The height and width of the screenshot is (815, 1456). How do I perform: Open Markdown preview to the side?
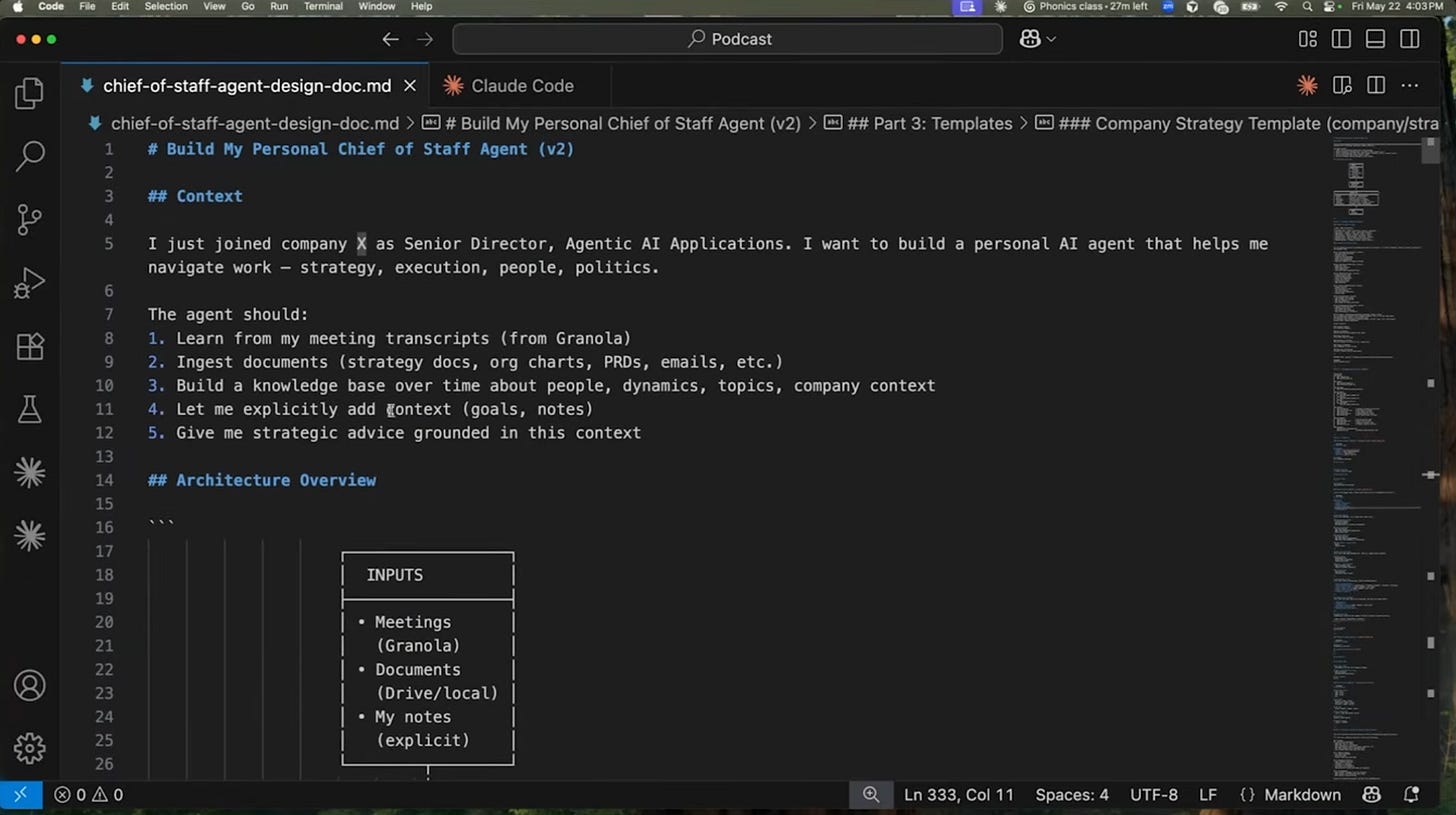coord(1342,86)
